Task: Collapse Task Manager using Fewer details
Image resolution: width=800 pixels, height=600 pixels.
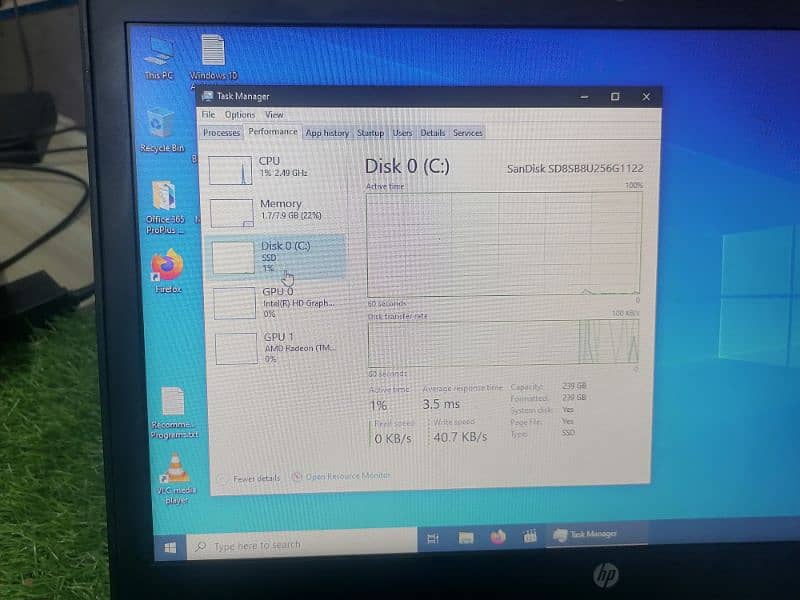Action: tap(256, 479)
